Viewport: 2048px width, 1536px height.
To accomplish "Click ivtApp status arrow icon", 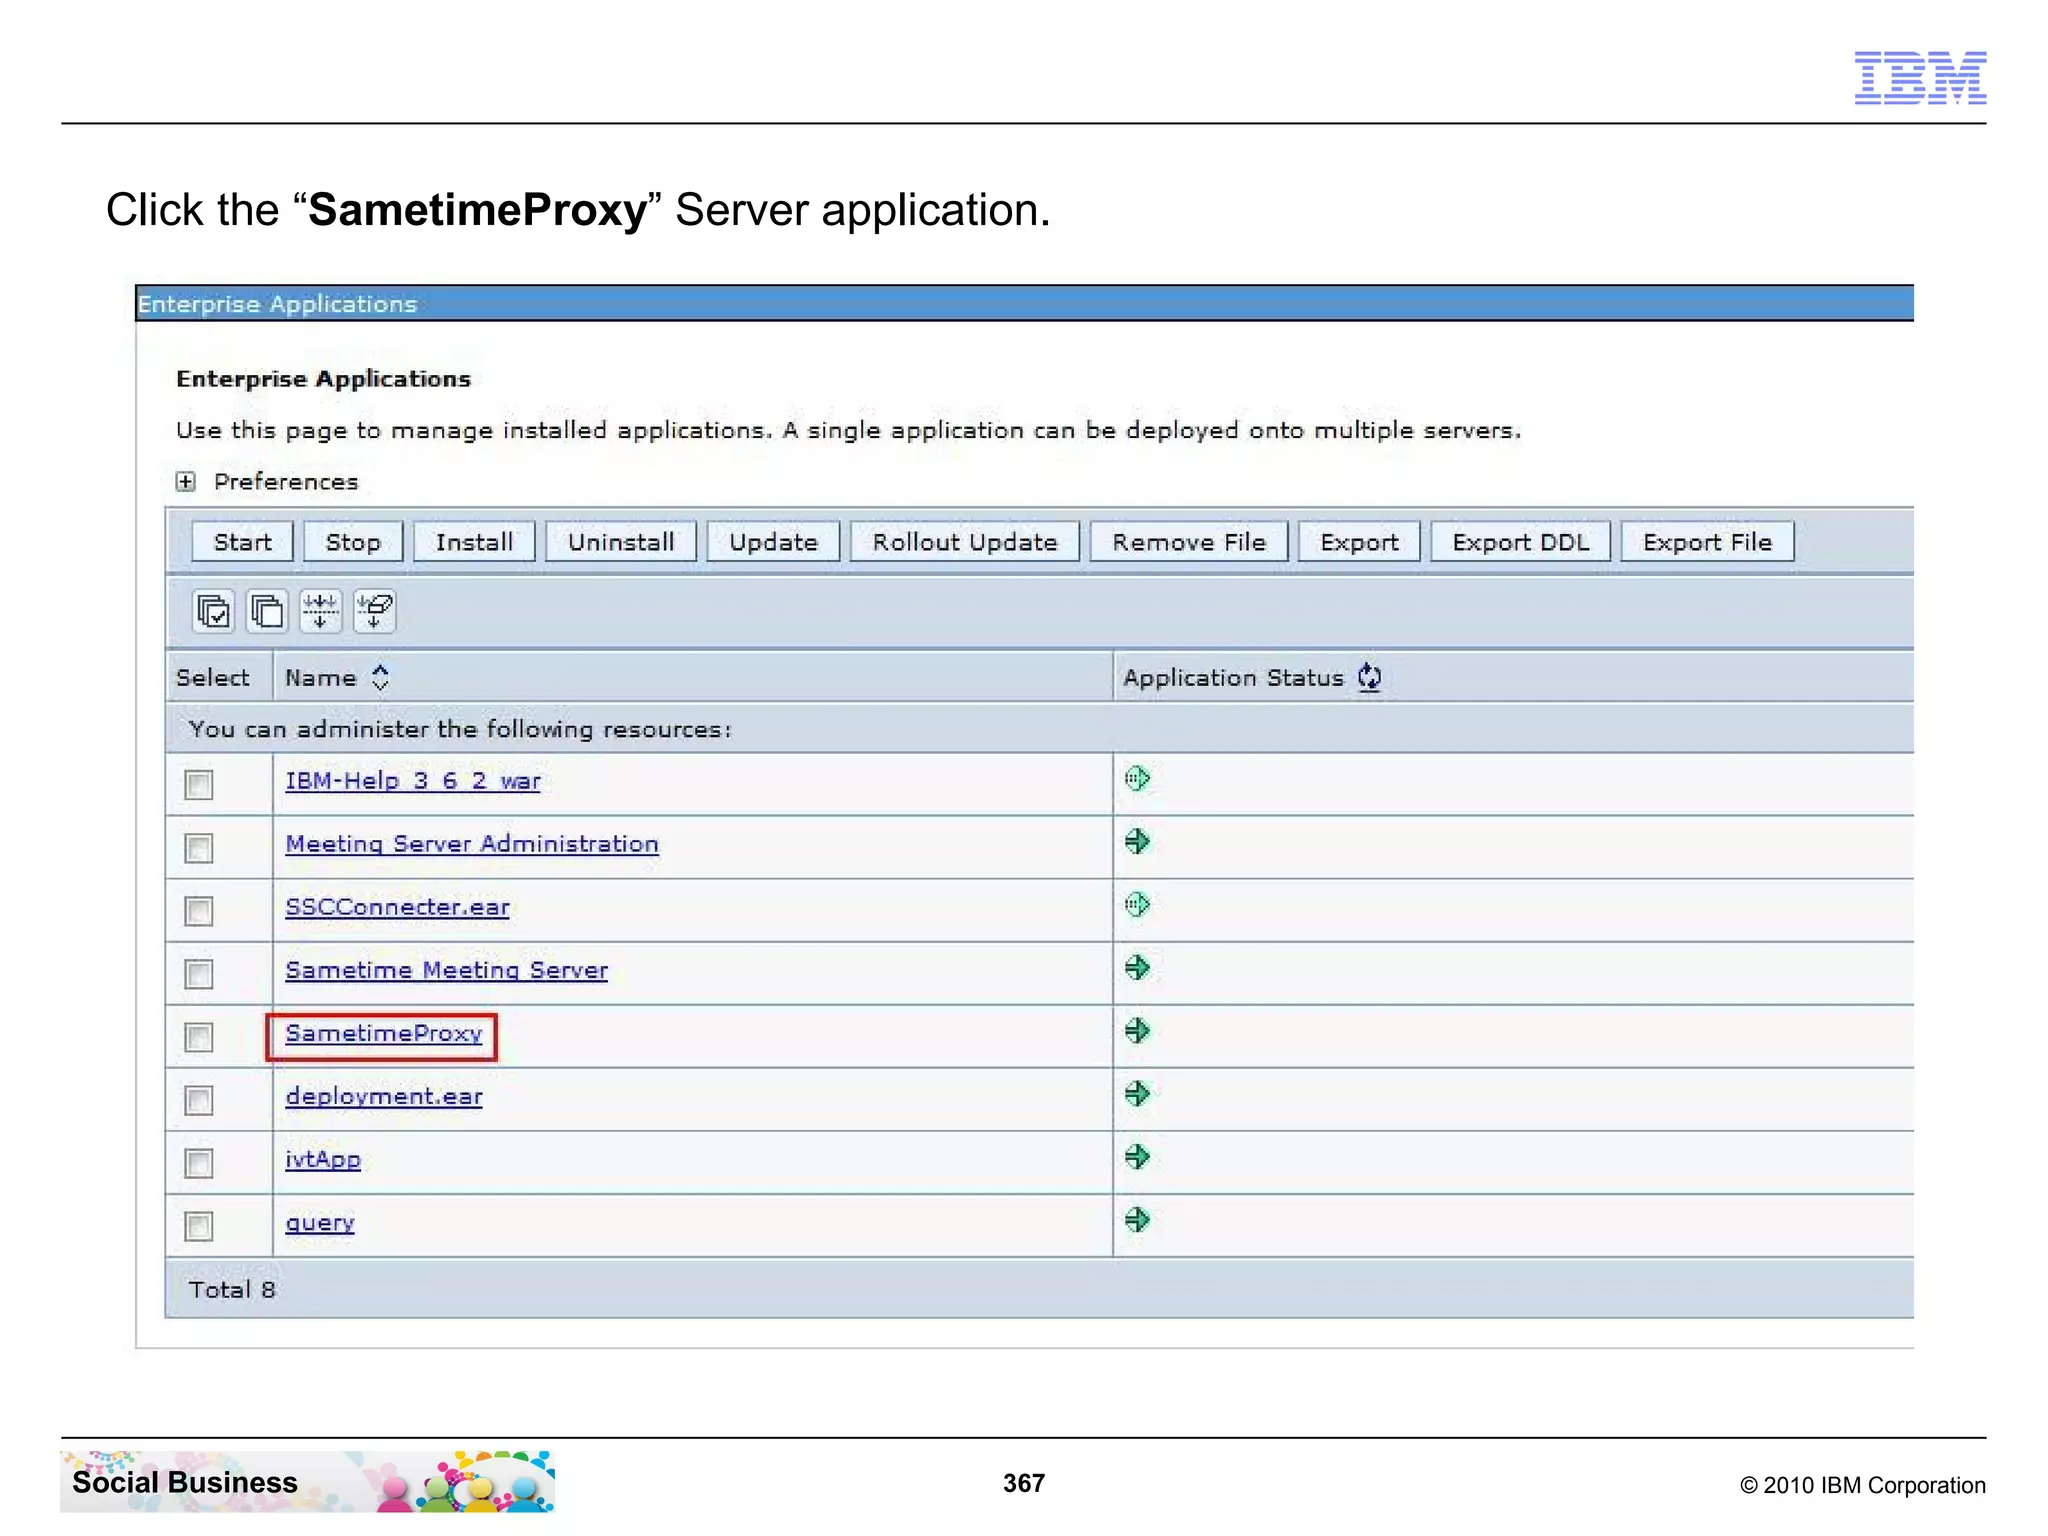I will pos(1137,1157).
